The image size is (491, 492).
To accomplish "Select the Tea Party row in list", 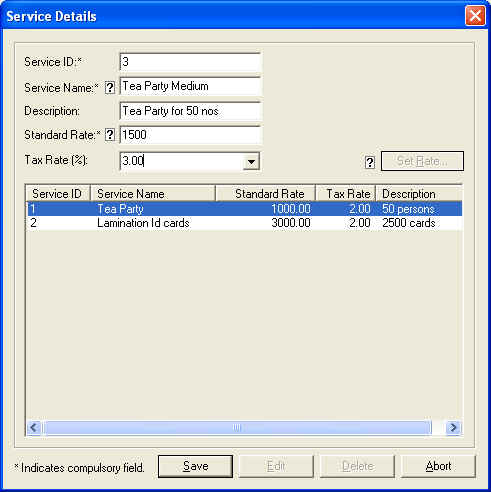I will tap(244, 209).
